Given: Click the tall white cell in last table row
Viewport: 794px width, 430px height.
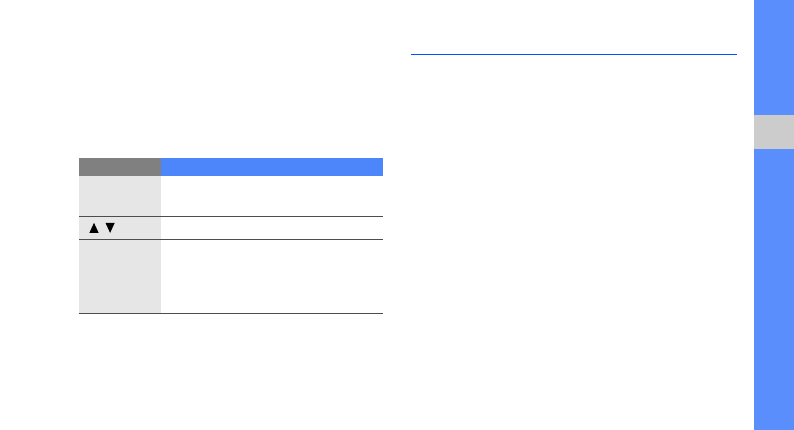Looking at the screenshot, I should coord(272,276).
